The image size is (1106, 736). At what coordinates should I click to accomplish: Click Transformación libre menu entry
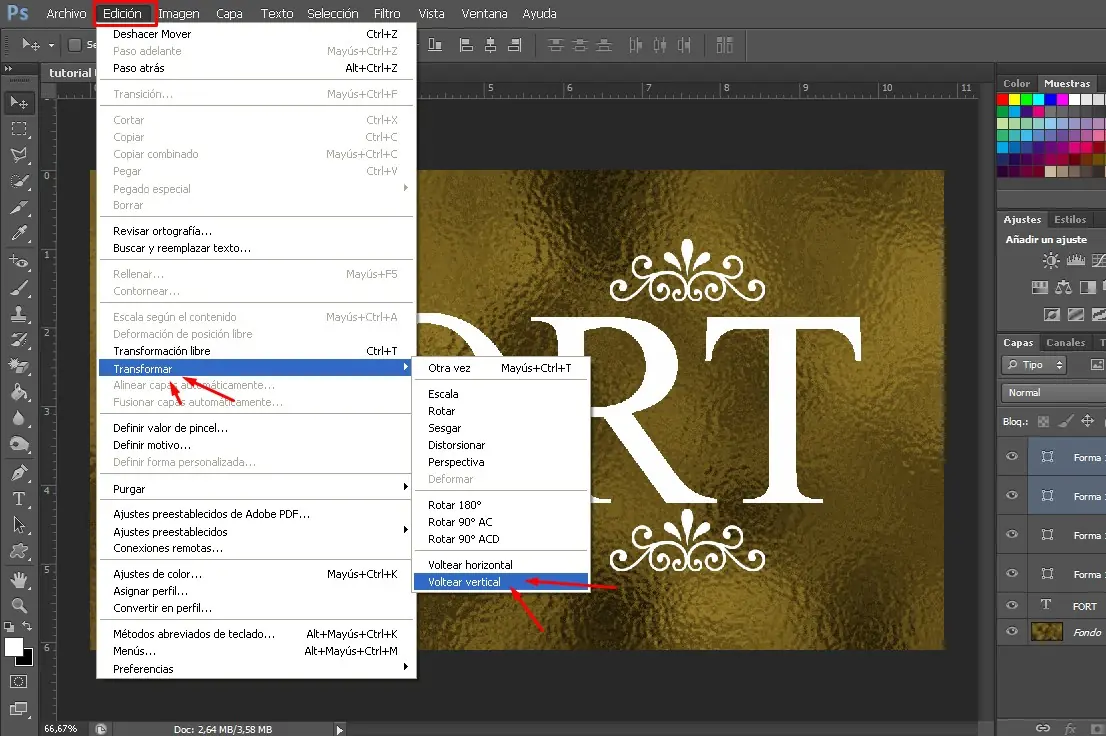click(x=255, y=351)
